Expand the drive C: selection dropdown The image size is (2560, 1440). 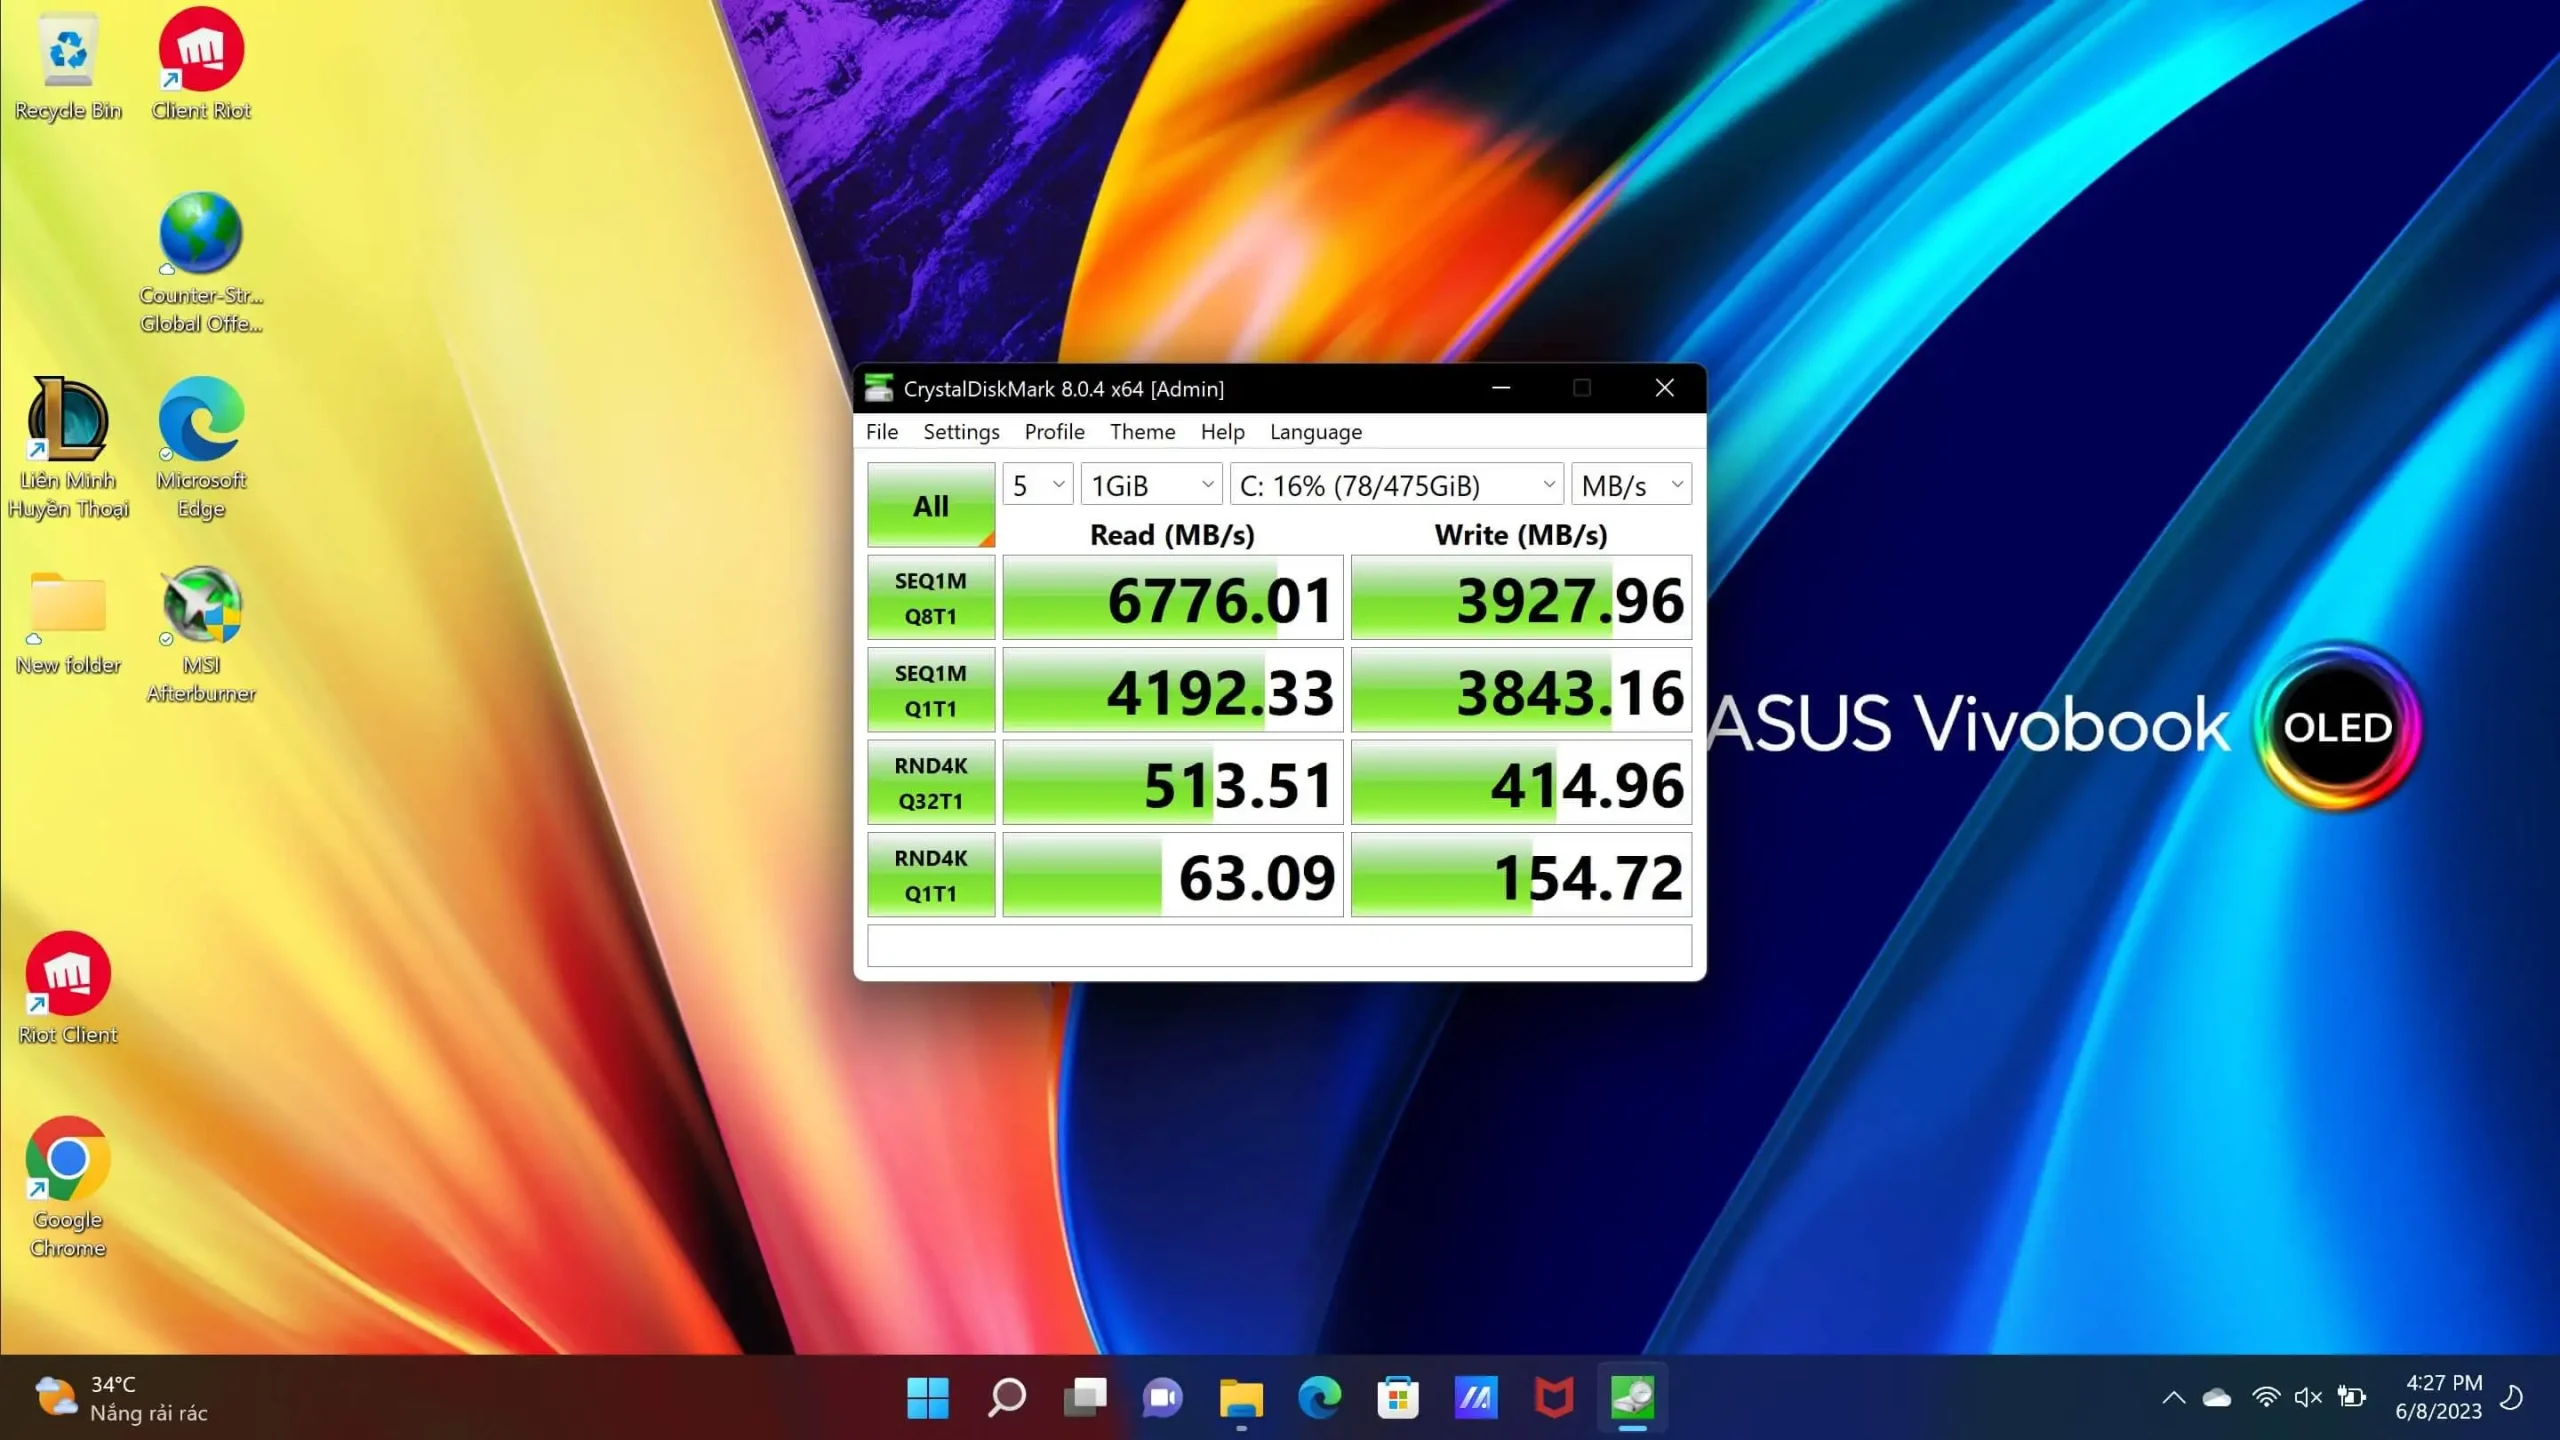[x=1396, y=485]
